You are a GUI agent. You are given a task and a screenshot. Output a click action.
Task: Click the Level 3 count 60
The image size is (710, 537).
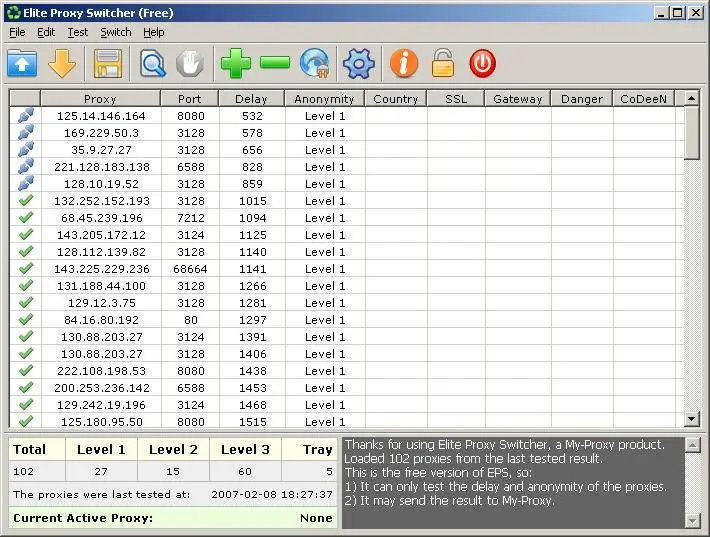(x=245, y=471)
